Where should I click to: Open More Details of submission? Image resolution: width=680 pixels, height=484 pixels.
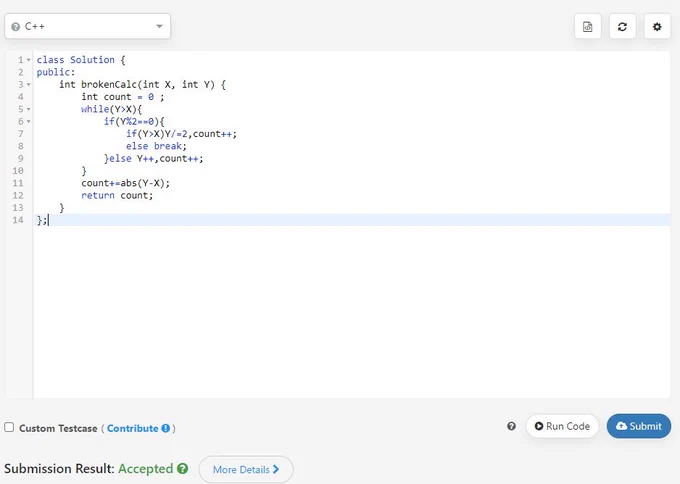(246, 469)
